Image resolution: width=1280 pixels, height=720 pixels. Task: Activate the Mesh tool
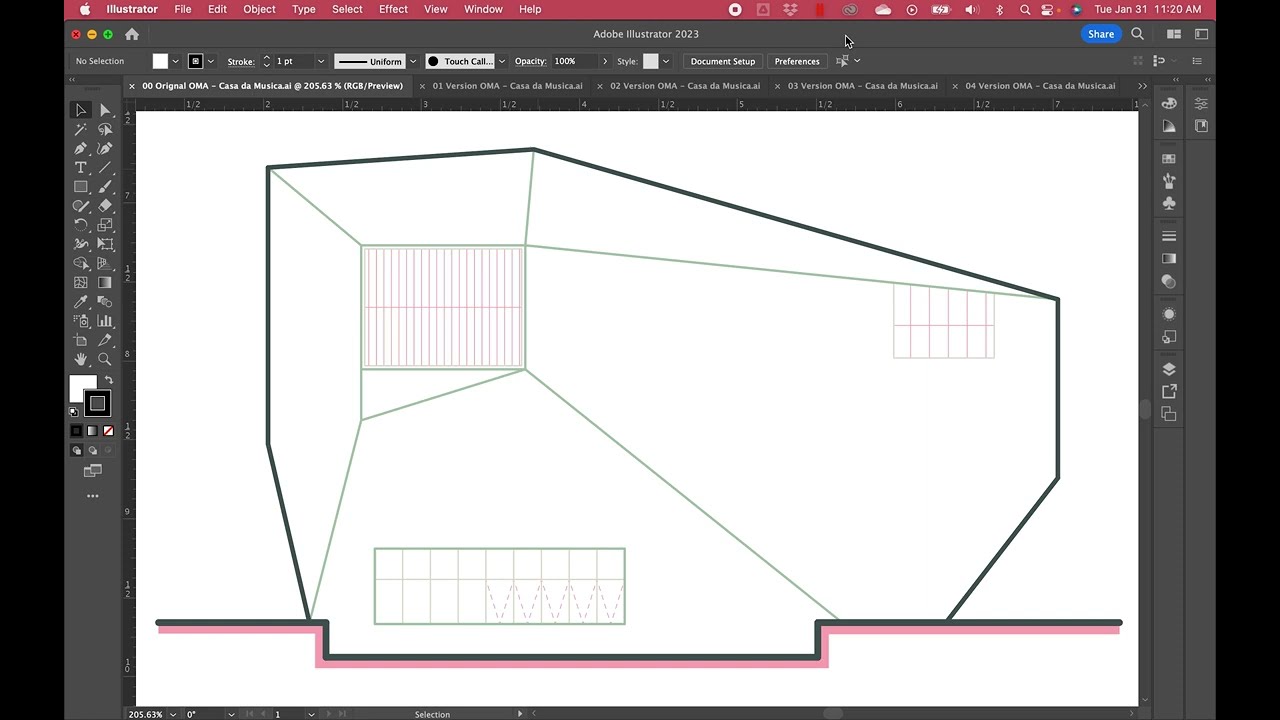click(81, 283)
